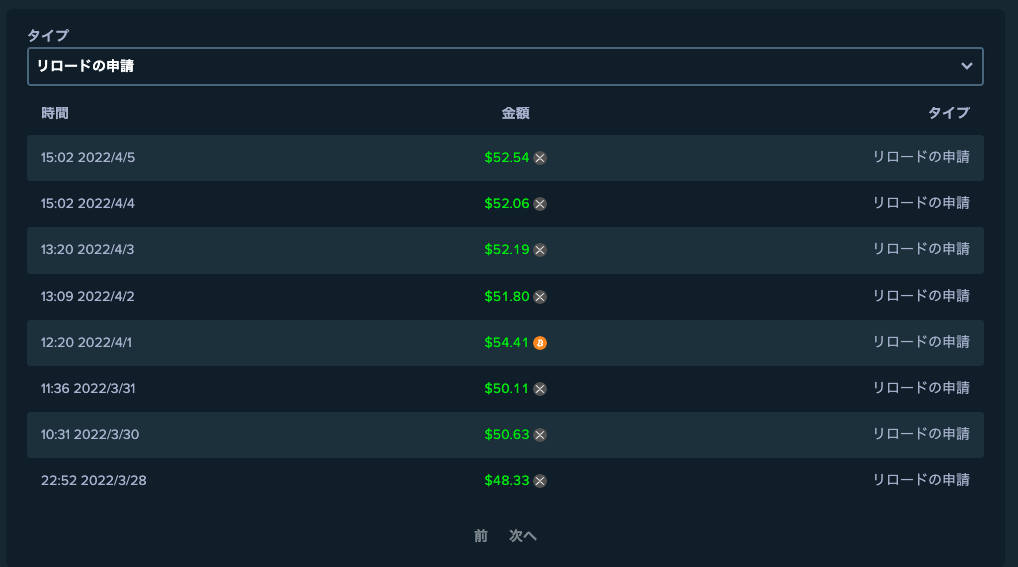The height and width of the screenshot is (567, 1018).
Task: Click the currency icon beside $52.54
Action: 540,158
